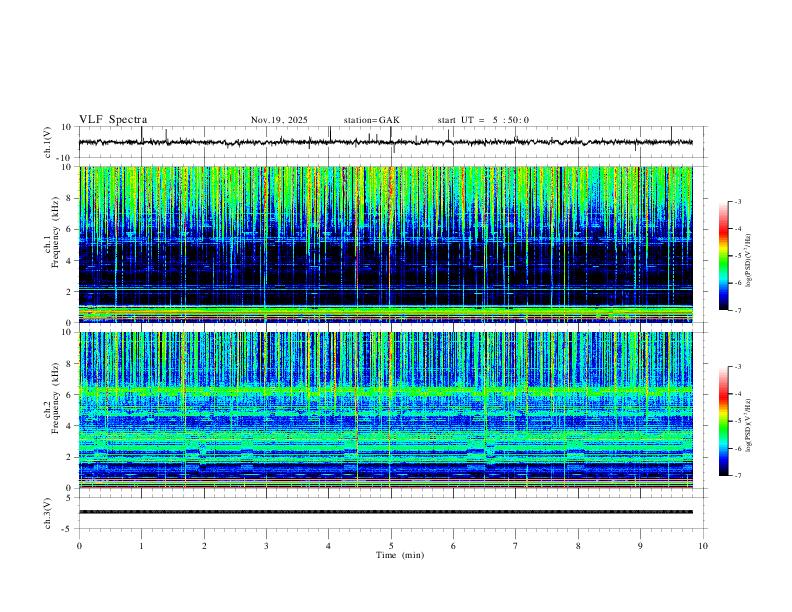Image resolution: width=792 pixels, height=612 pixels.
Task: Click the date "Nov.19, 2025"
Action: tap(279, 120)
